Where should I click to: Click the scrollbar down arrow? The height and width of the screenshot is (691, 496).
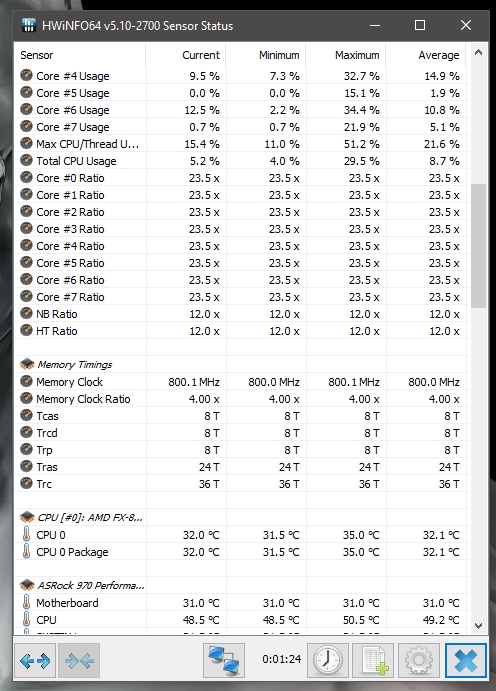(x=478, y=625)
